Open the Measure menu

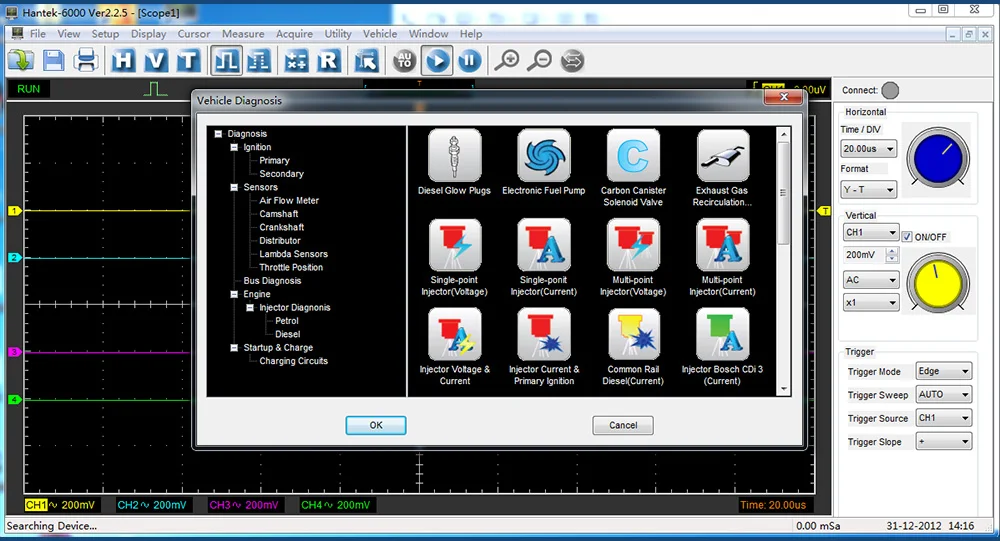point(243,34)
